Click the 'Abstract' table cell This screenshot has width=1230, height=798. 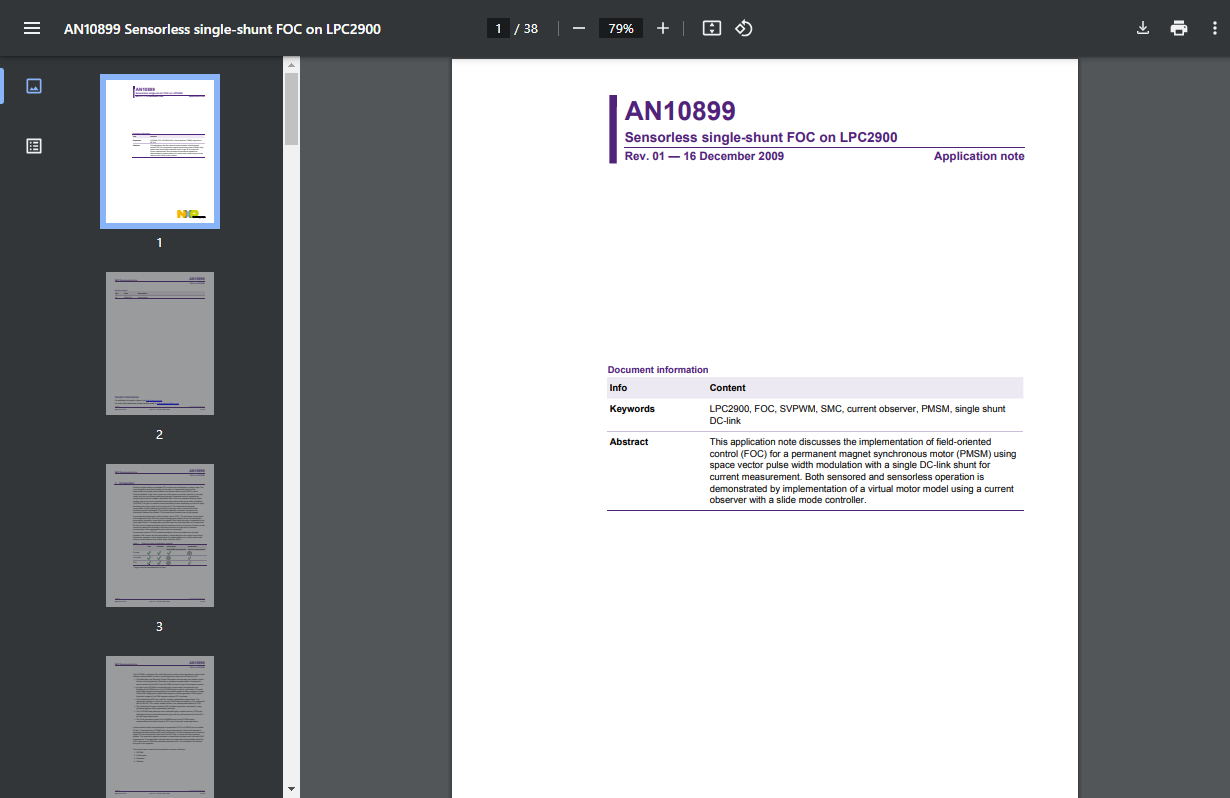(x=629, y=442)
